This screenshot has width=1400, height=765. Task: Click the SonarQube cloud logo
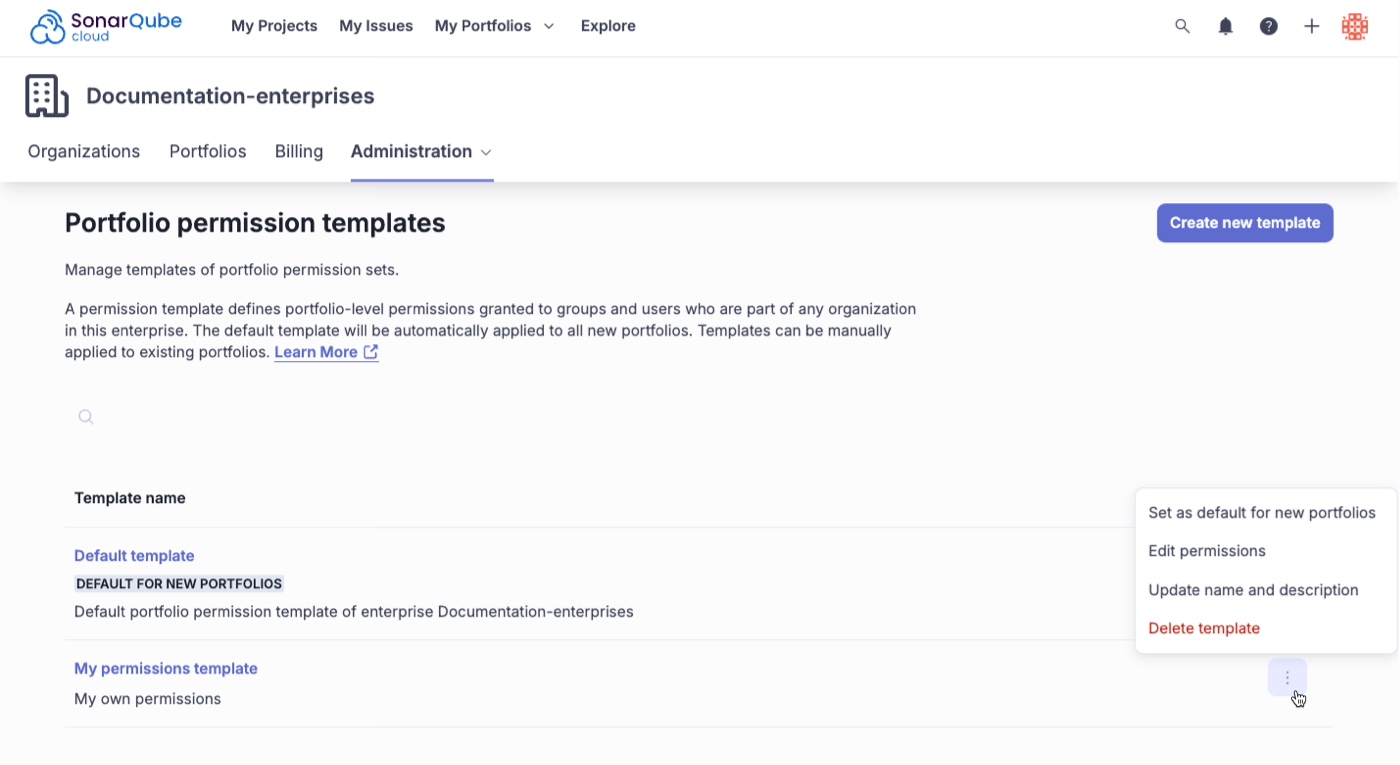(x=105, y=28)
